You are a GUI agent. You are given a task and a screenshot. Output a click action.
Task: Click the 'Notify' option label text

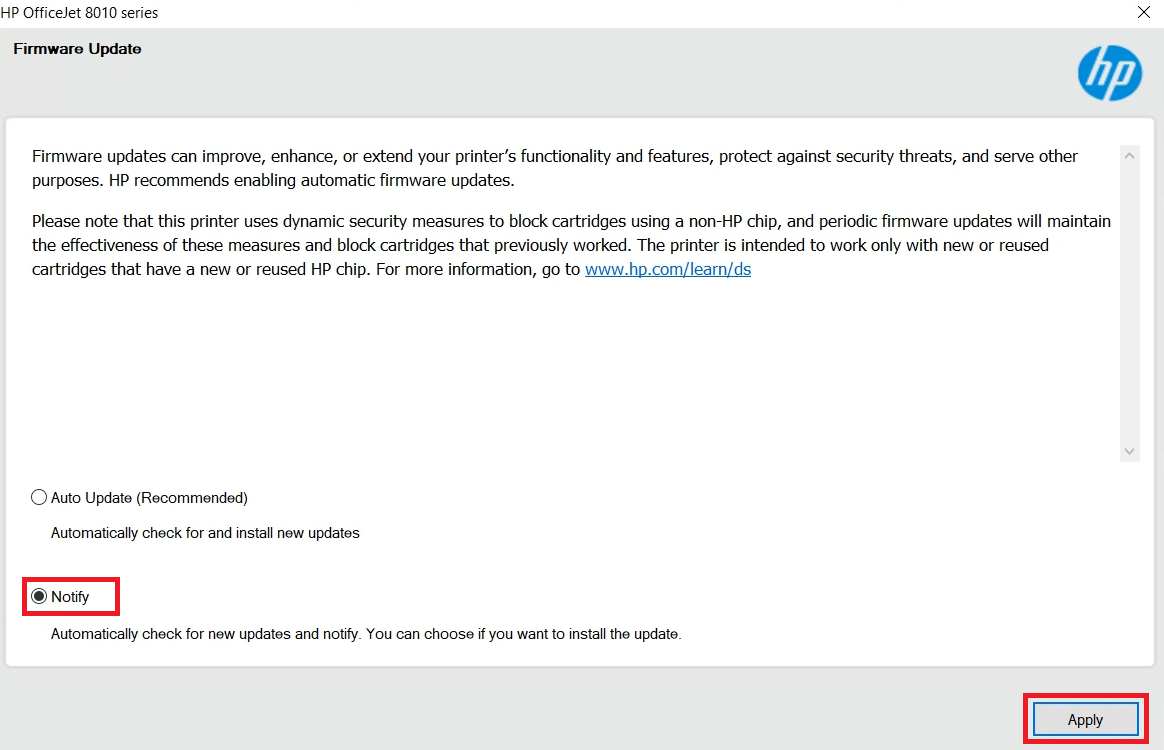click(x=70, y=597)
